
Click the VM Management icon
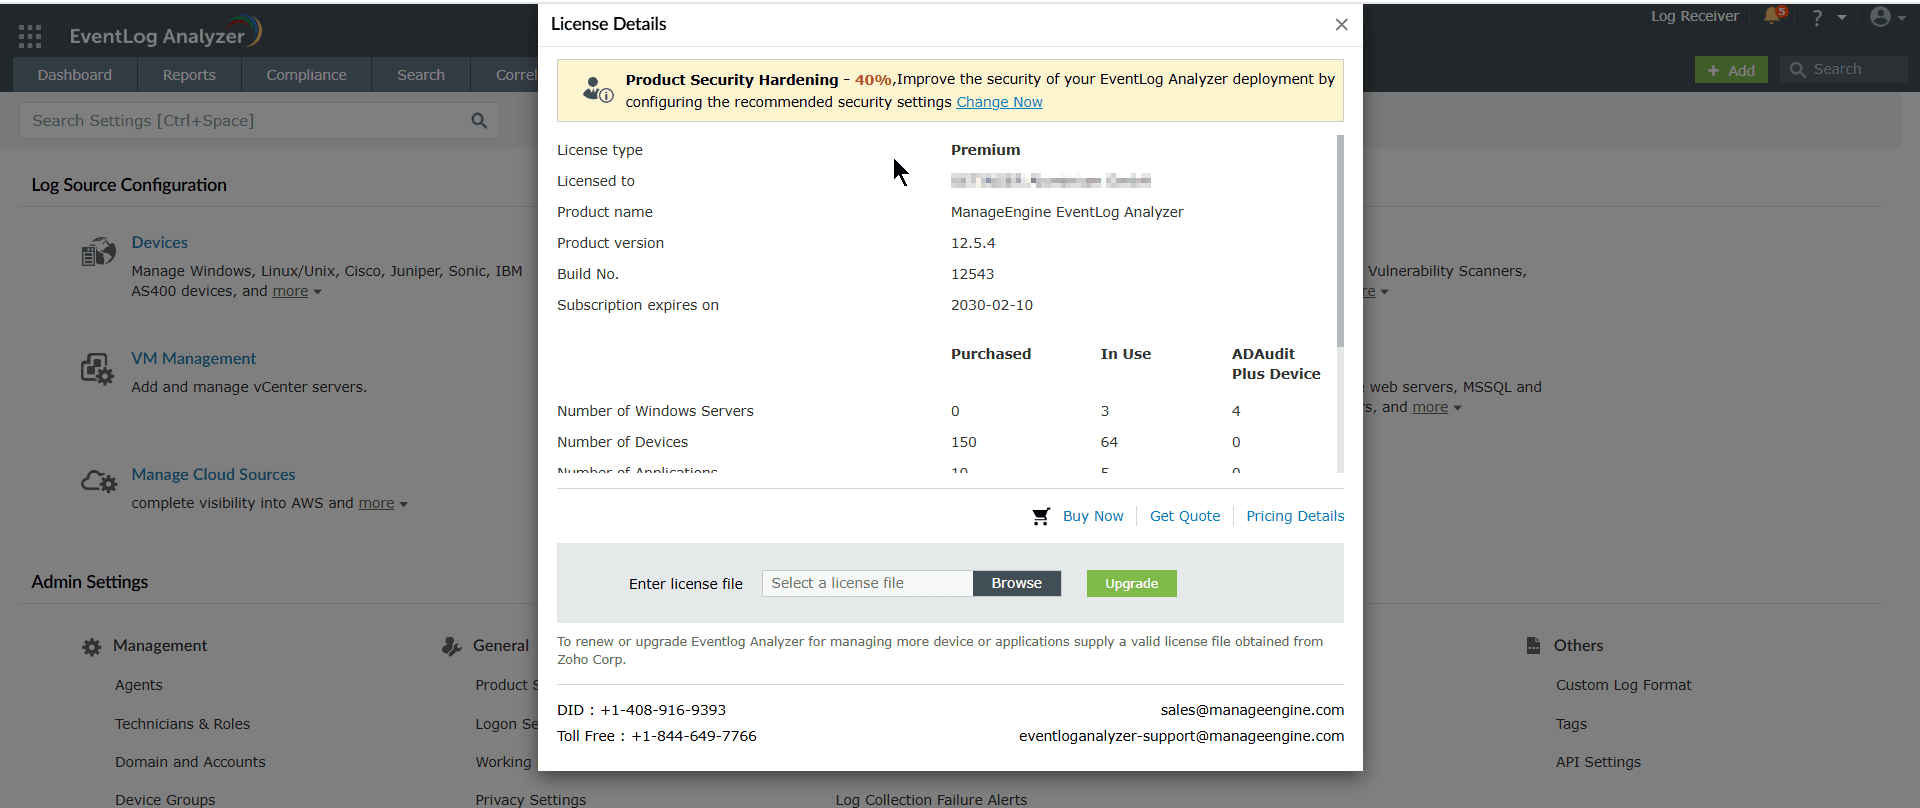(98, 369)
